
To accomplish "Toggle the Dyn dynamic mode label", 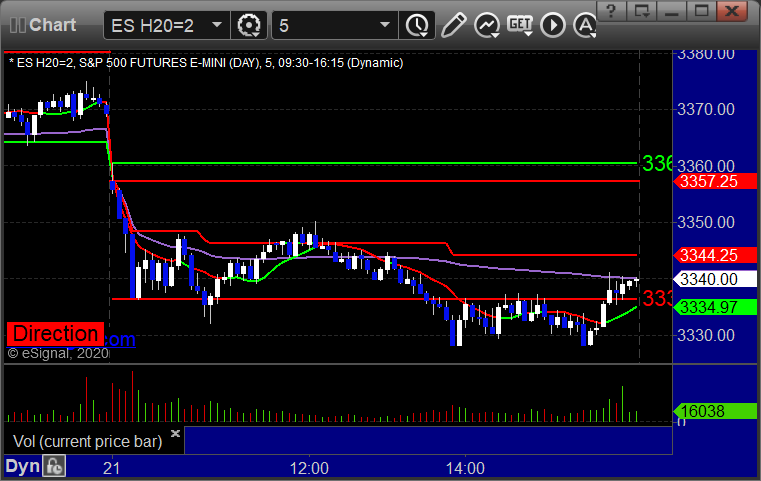I will pos(22,466).
